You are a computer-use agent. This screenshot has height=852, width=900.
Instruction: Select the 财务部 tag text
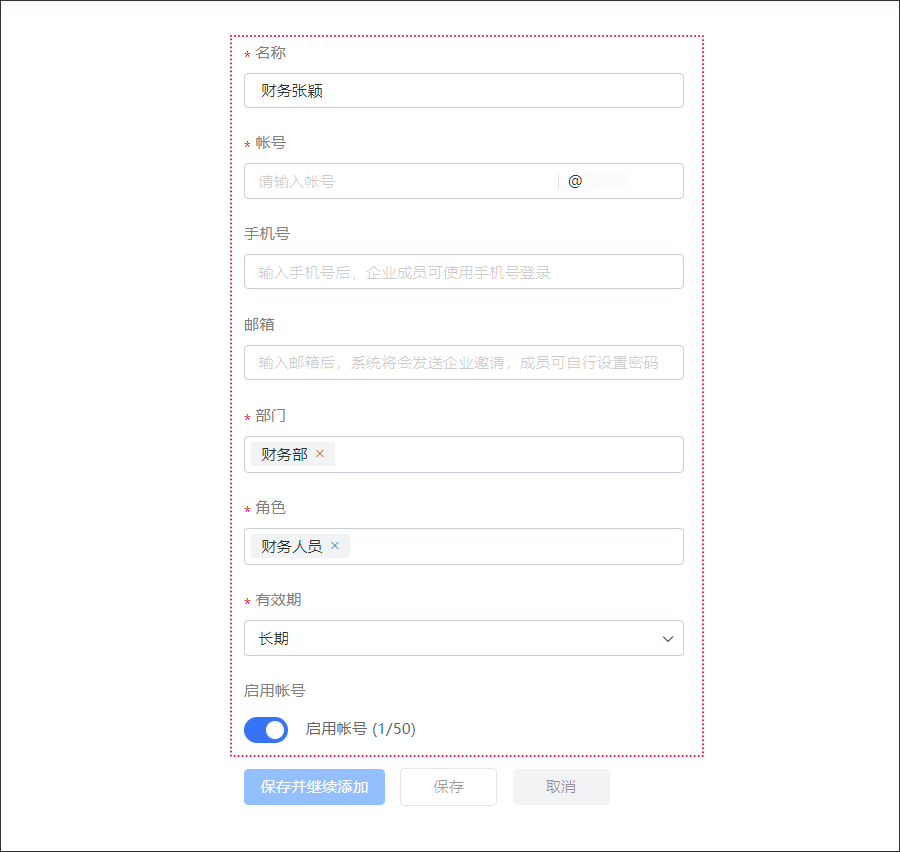(x=284, y=455)
